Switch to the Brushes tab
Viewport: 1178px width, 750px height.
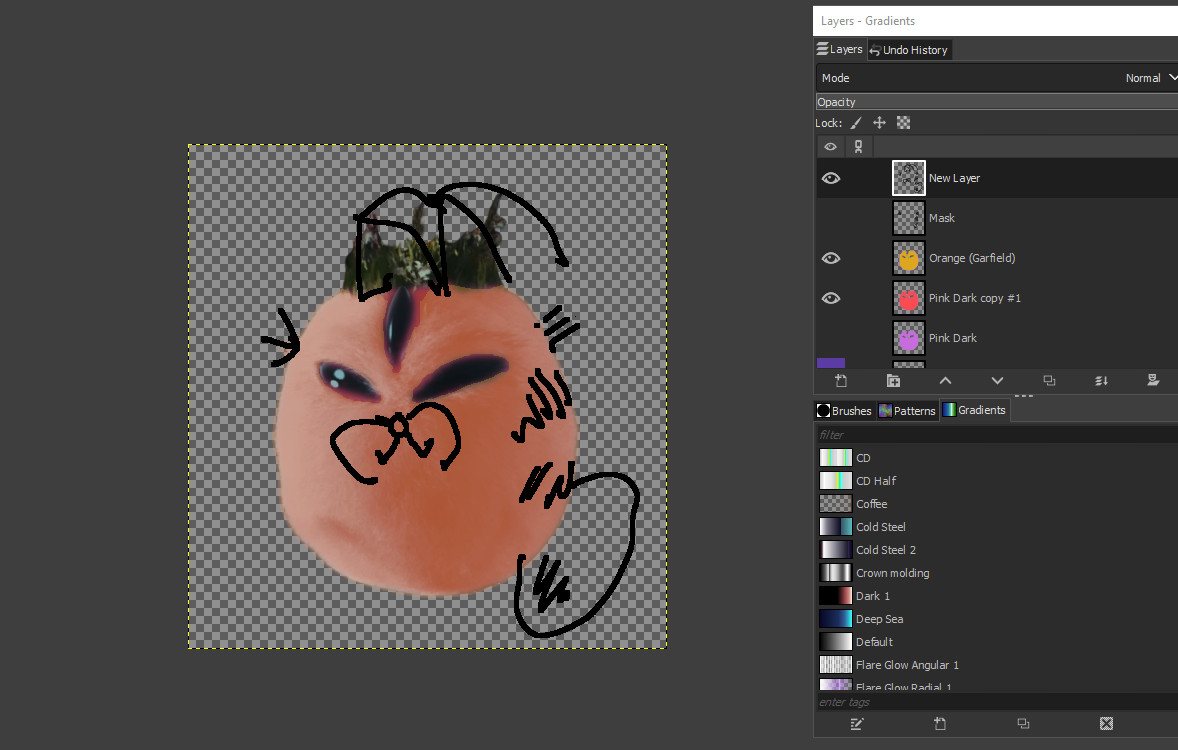coord(844,410)
